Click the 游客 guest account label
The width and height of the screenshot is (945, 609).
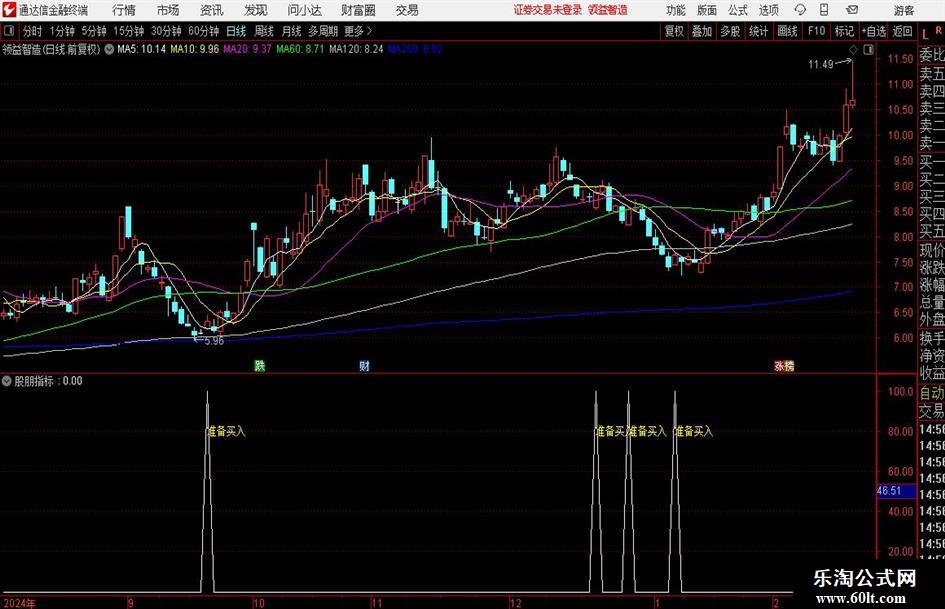[x=904, y=10]
